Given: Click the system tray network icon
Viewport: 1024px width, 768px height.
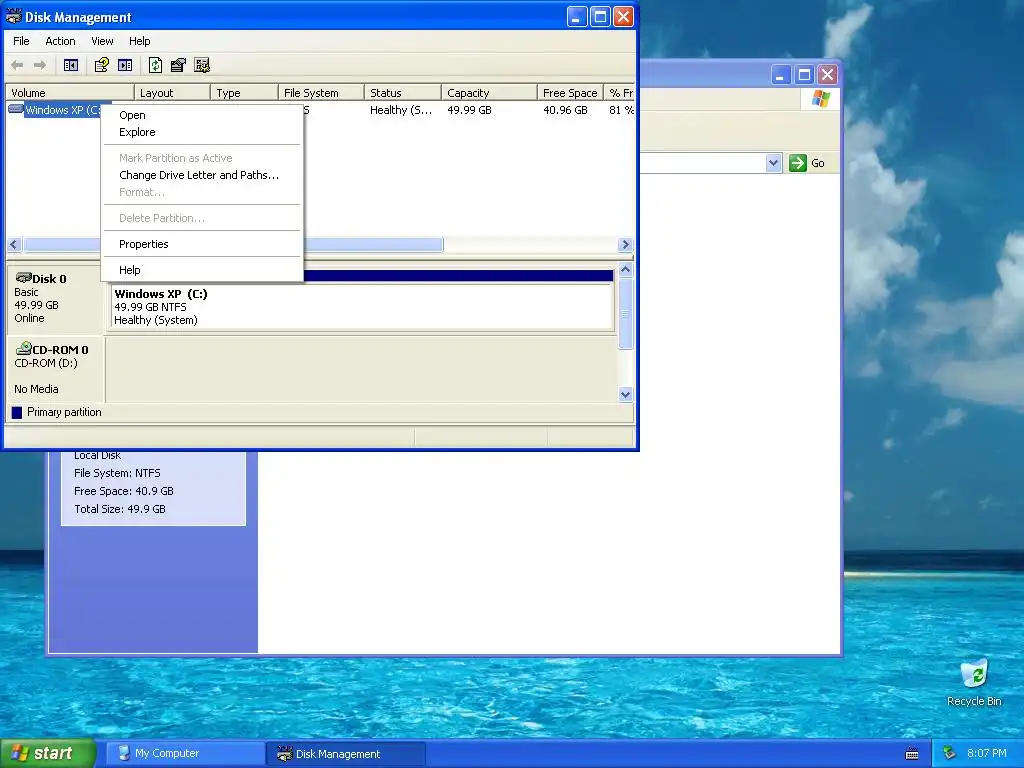Looking at the screenshot, I should pyautogui.click(x=950, y=753).
